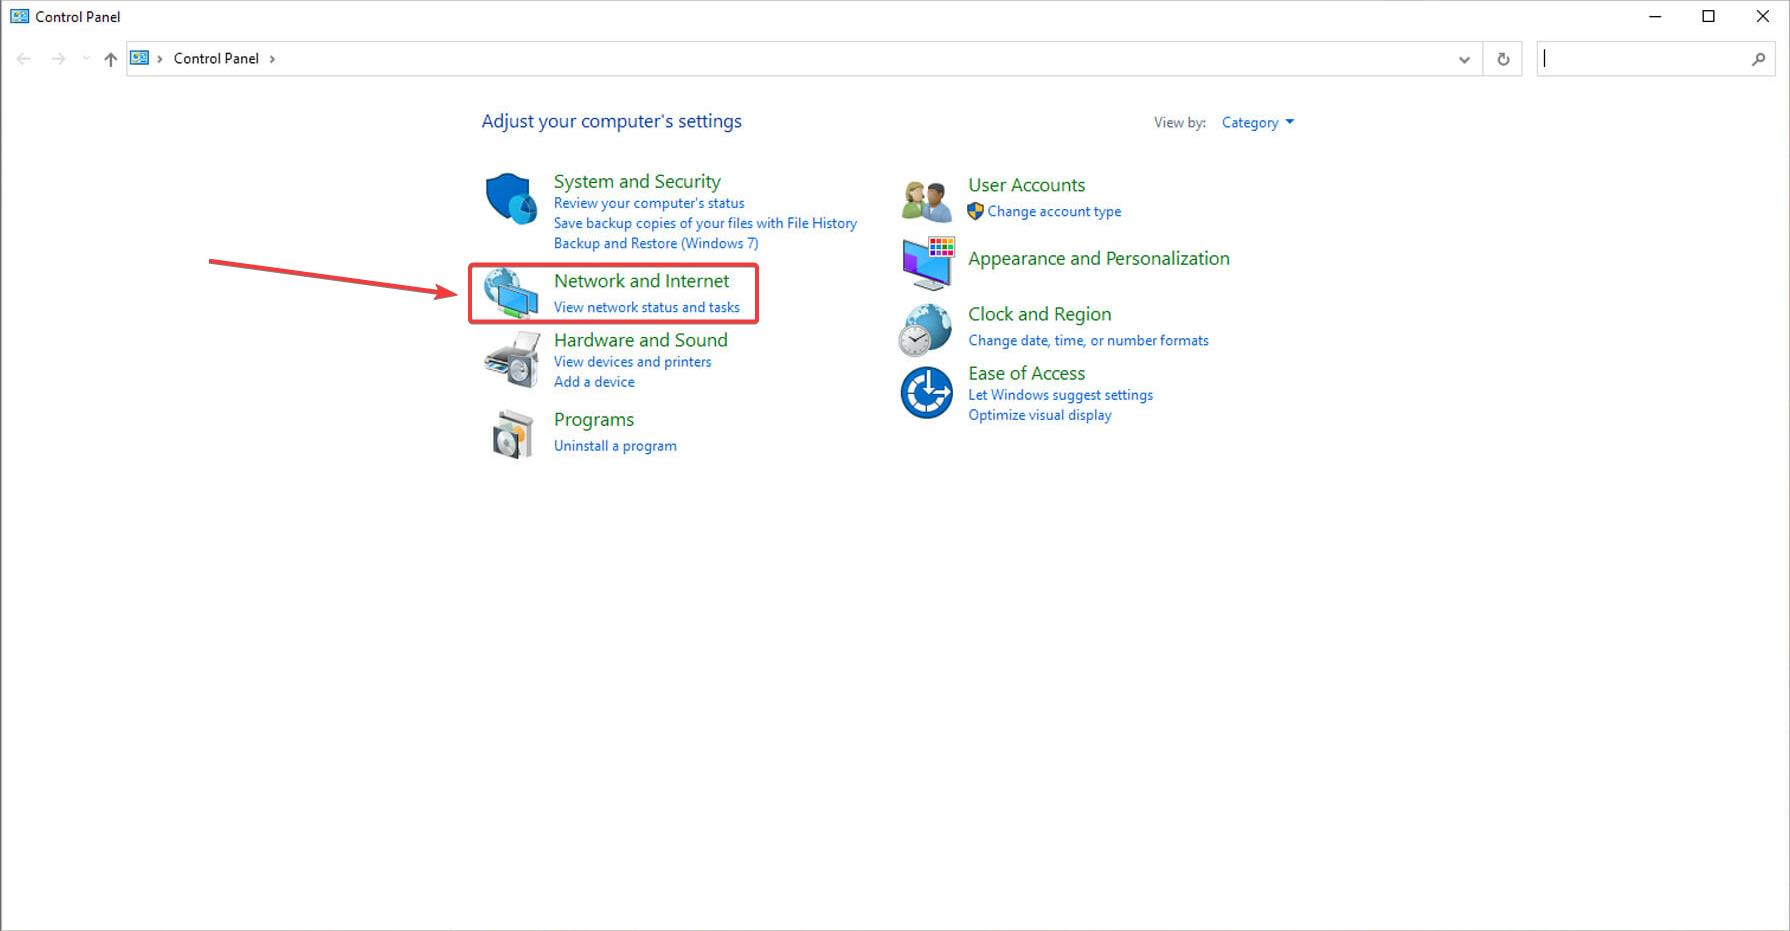Open the View by Category dropdown

click(1257, 122)
